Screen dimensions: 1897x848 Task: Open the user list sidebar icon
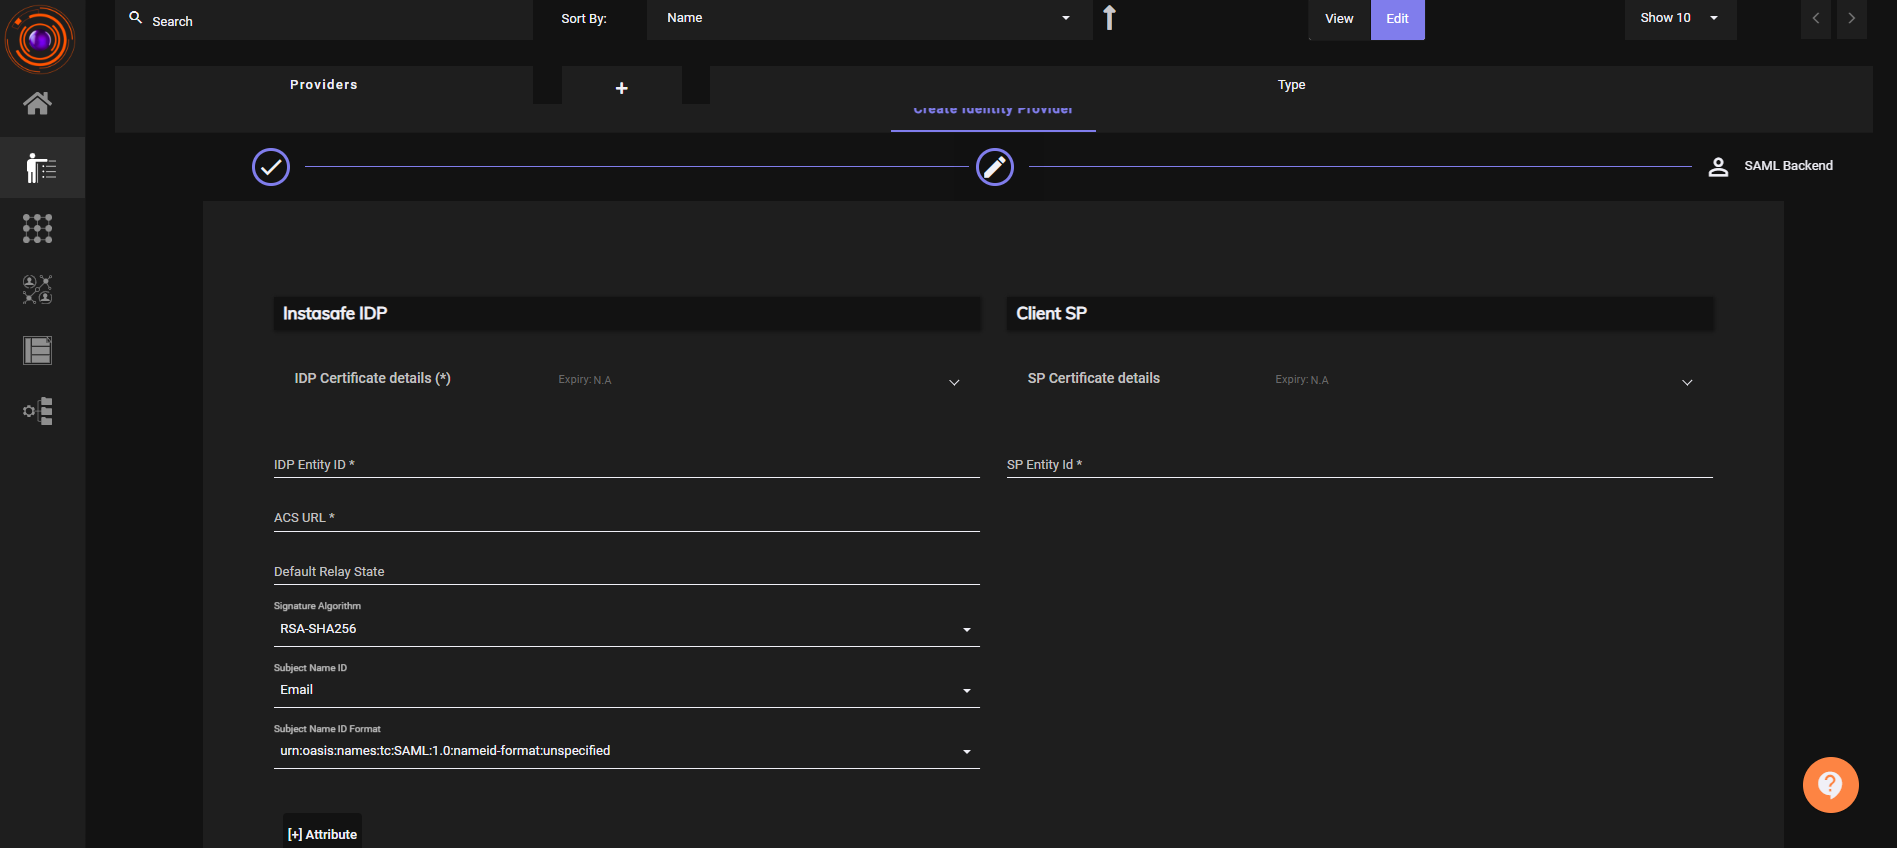pyautogui.click(x=41, y=168)
